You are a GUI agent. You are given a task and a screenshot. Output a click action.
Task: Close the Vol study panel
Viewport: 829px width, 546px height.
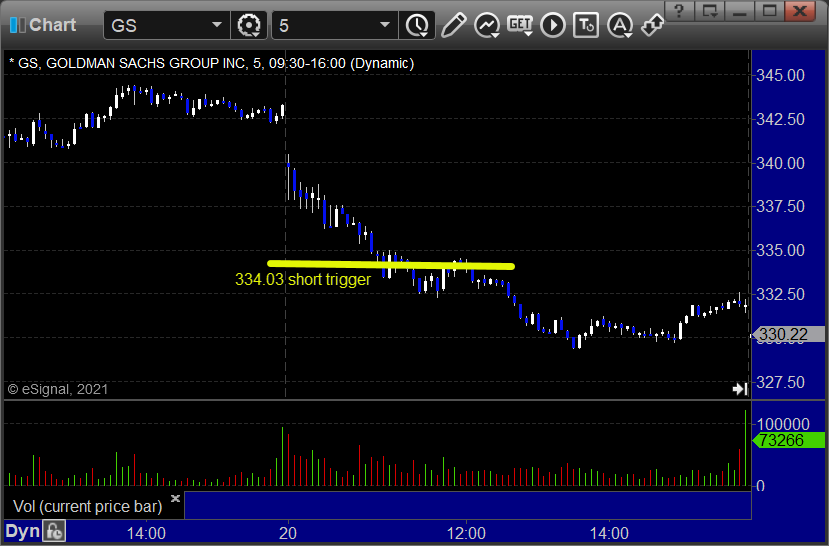pos(176,498)
